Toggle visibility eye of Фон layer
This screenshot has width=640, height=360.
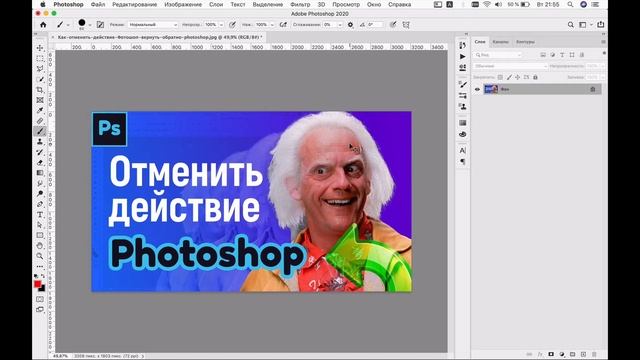477,89
